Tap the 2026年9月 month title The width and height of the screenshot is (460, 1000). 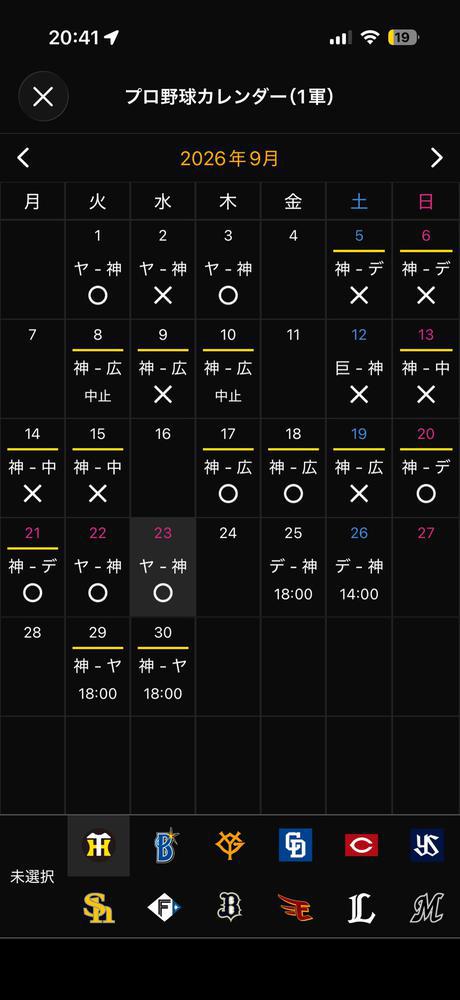(x=230, y=158)
